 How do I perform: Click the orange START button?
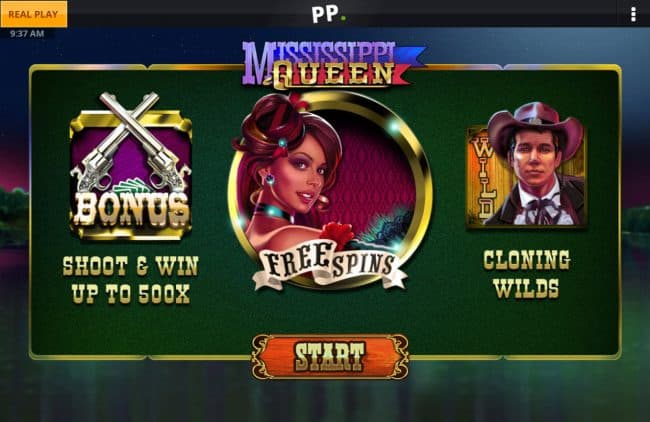pyautogui.click(x=330, y=357)
